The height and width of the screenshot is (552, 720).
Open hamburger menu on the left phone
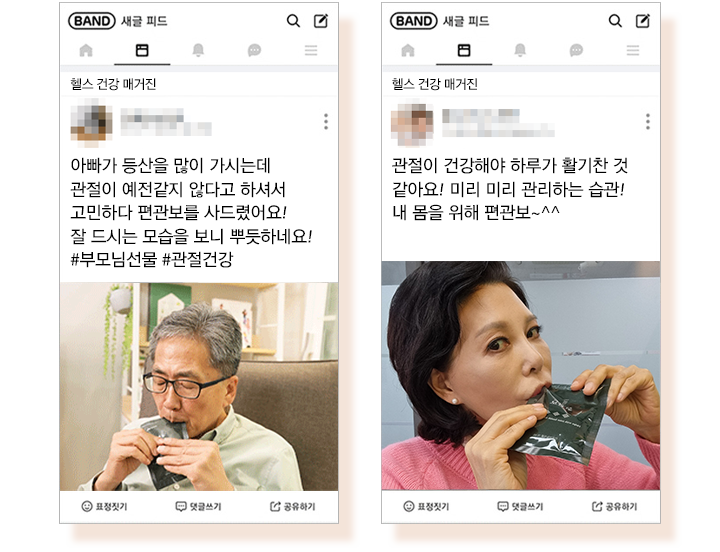311,50
